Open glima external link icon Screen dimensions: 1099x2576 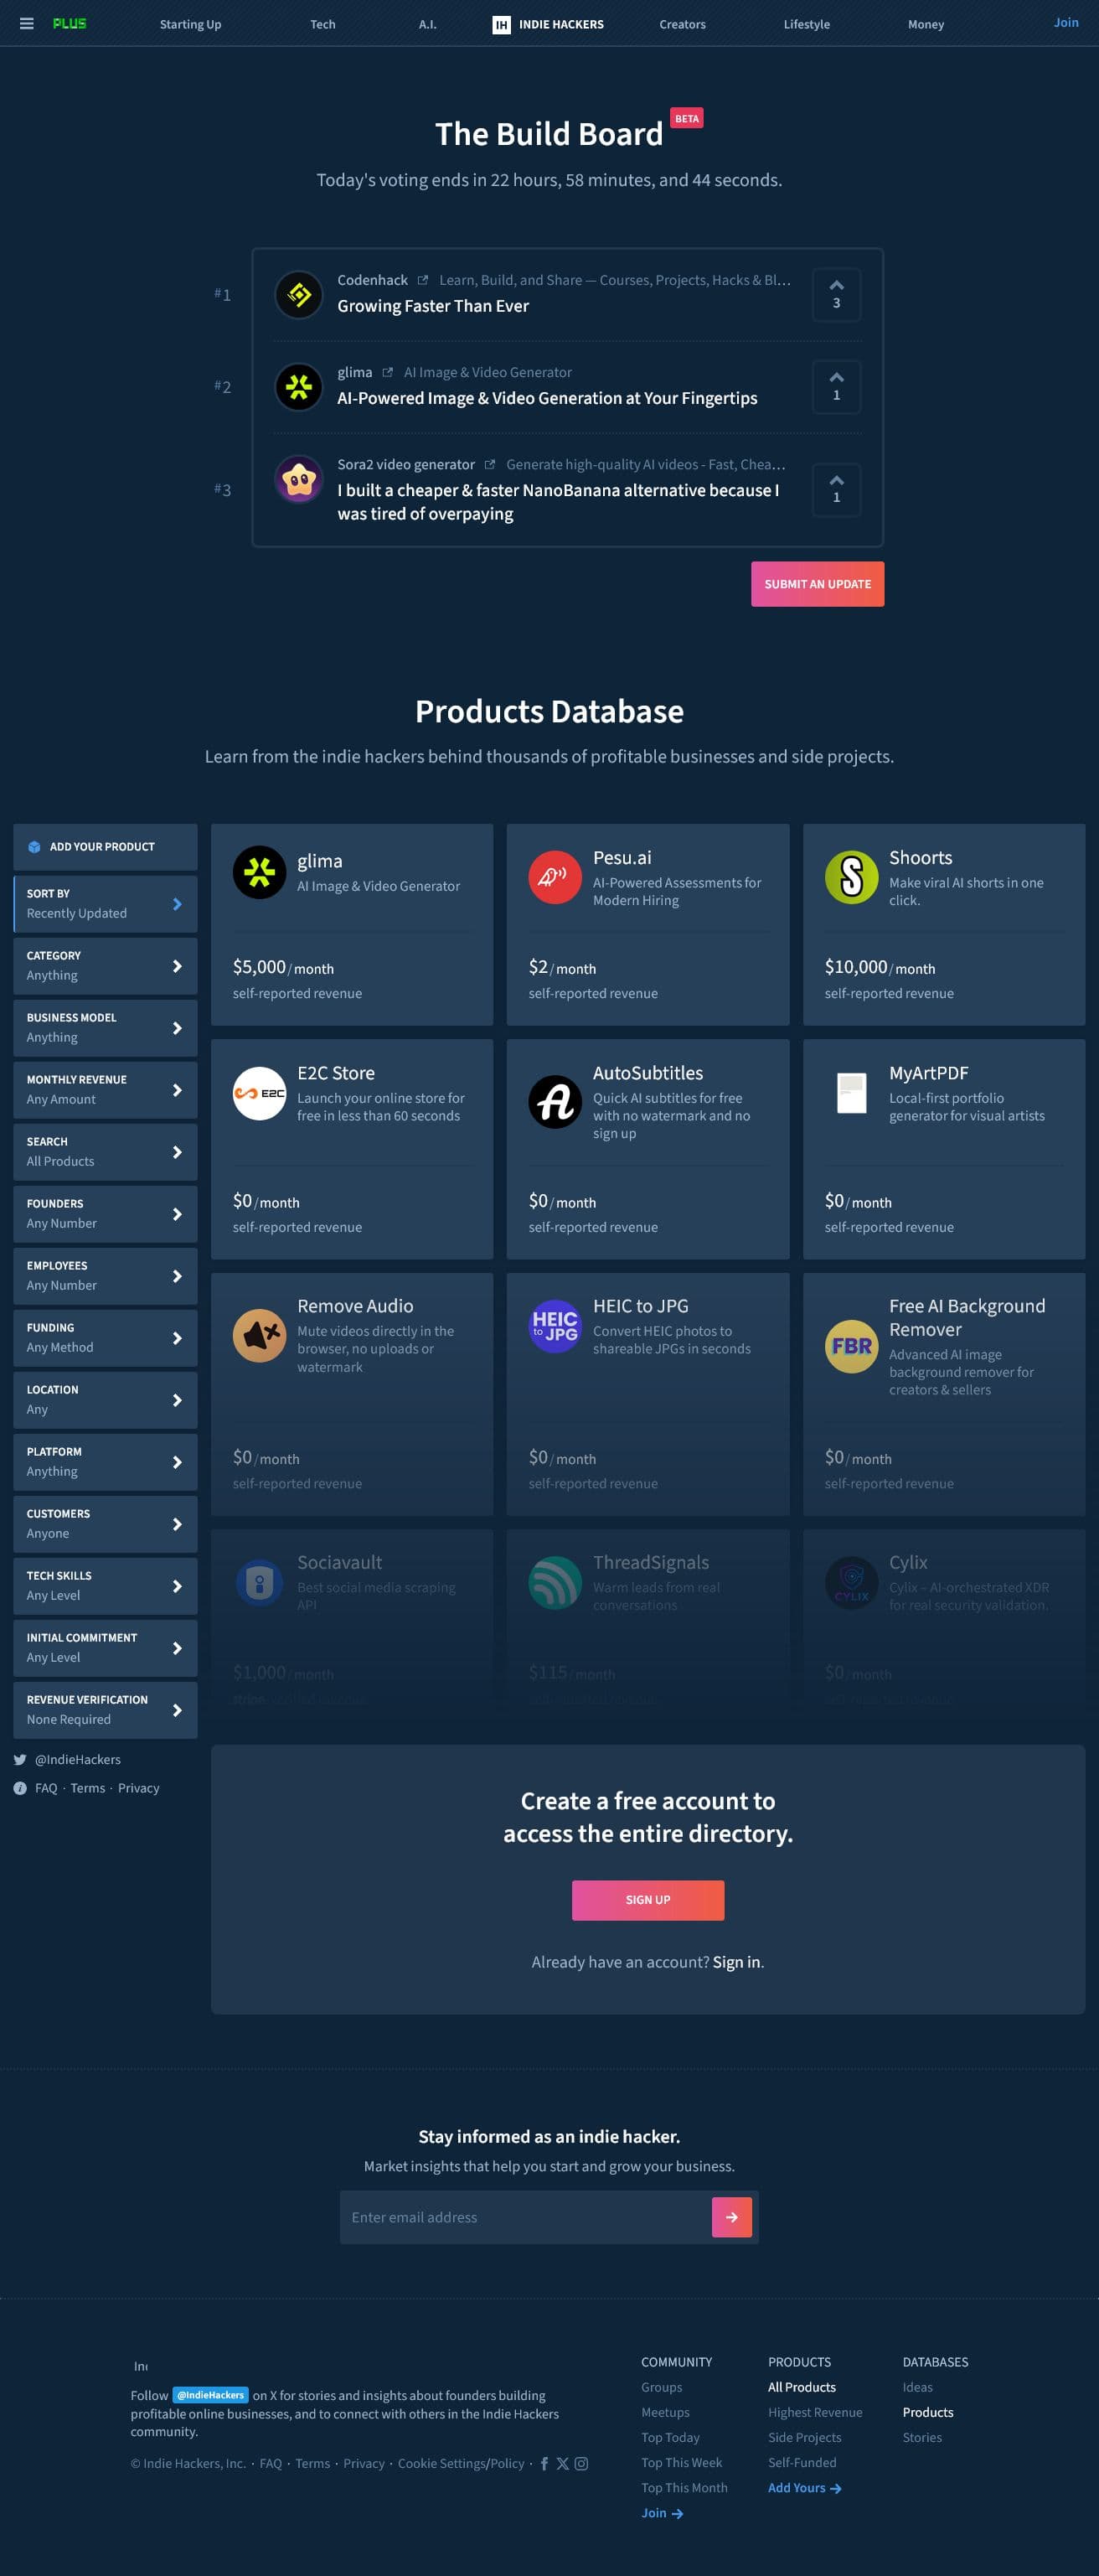(x=387, y=372)
